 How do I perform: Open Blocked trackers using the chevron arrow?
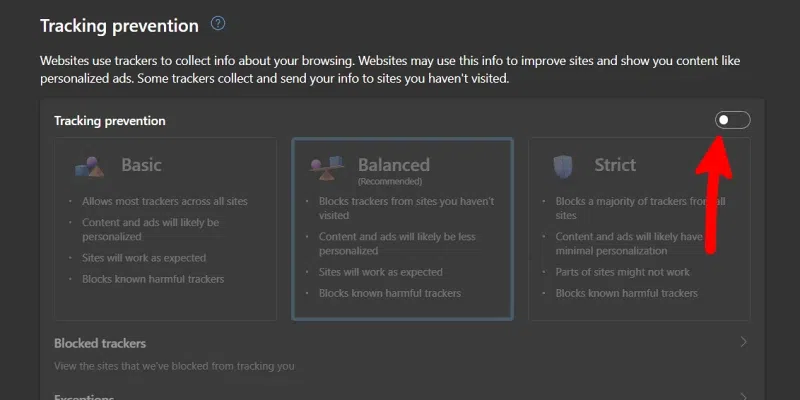pyautogui.click(x=743, y=342)
